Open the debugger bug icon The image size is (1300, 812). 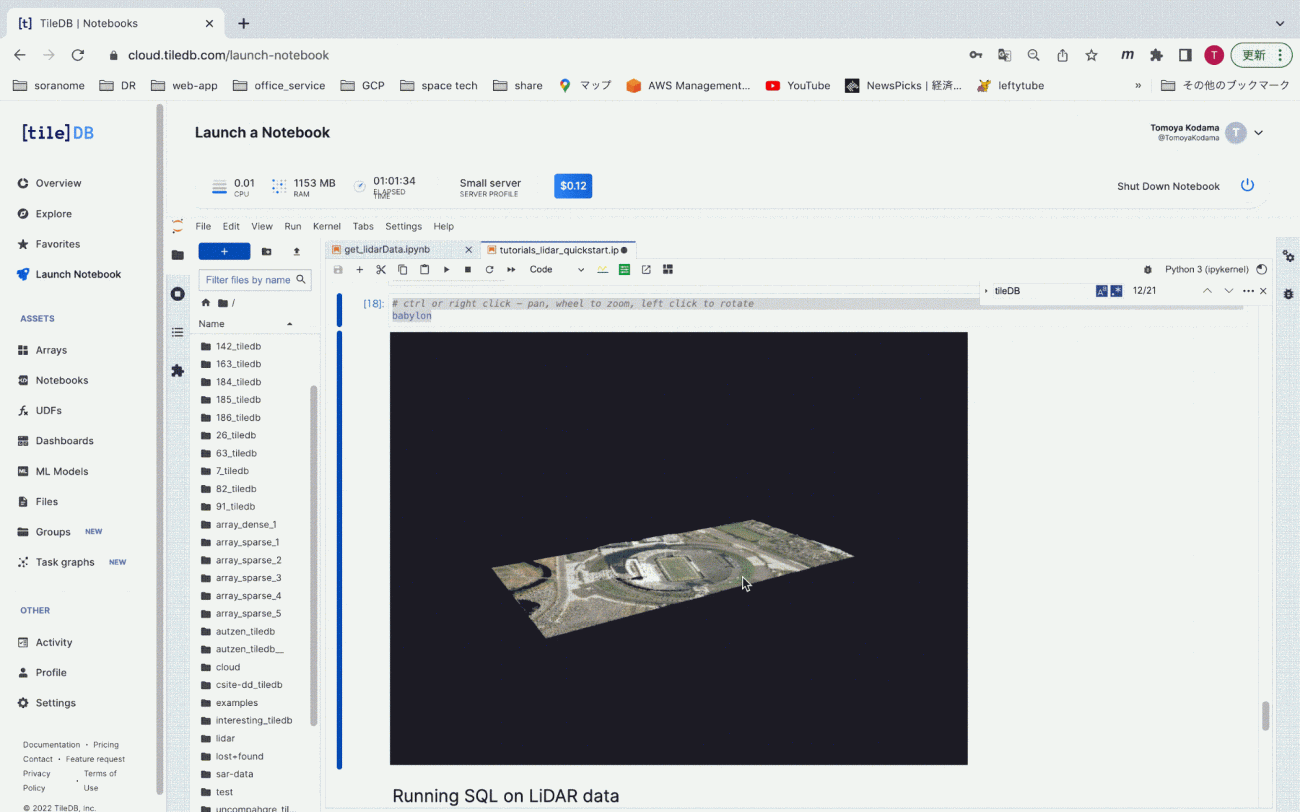[1148, 269]
